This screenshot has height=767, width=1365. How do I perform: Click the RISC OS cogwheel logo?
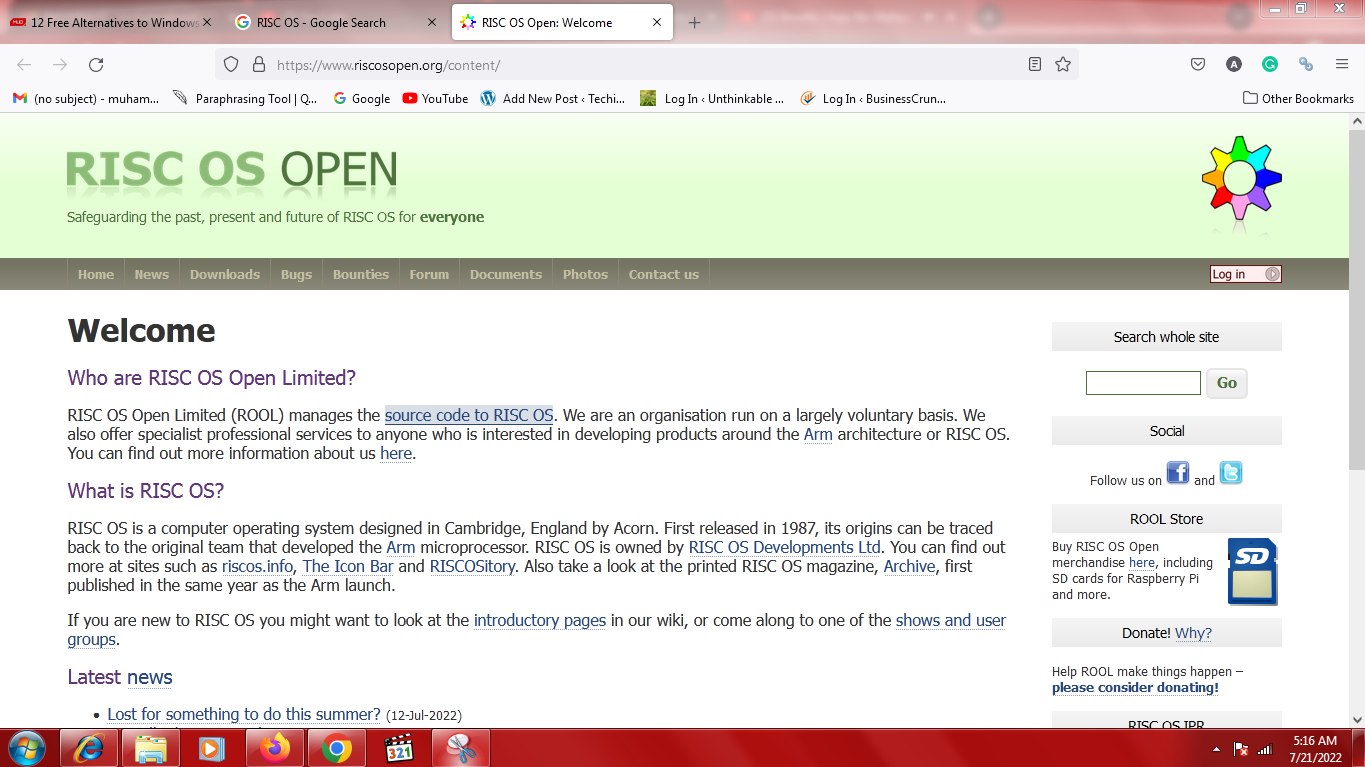(x=1241, y=178)
